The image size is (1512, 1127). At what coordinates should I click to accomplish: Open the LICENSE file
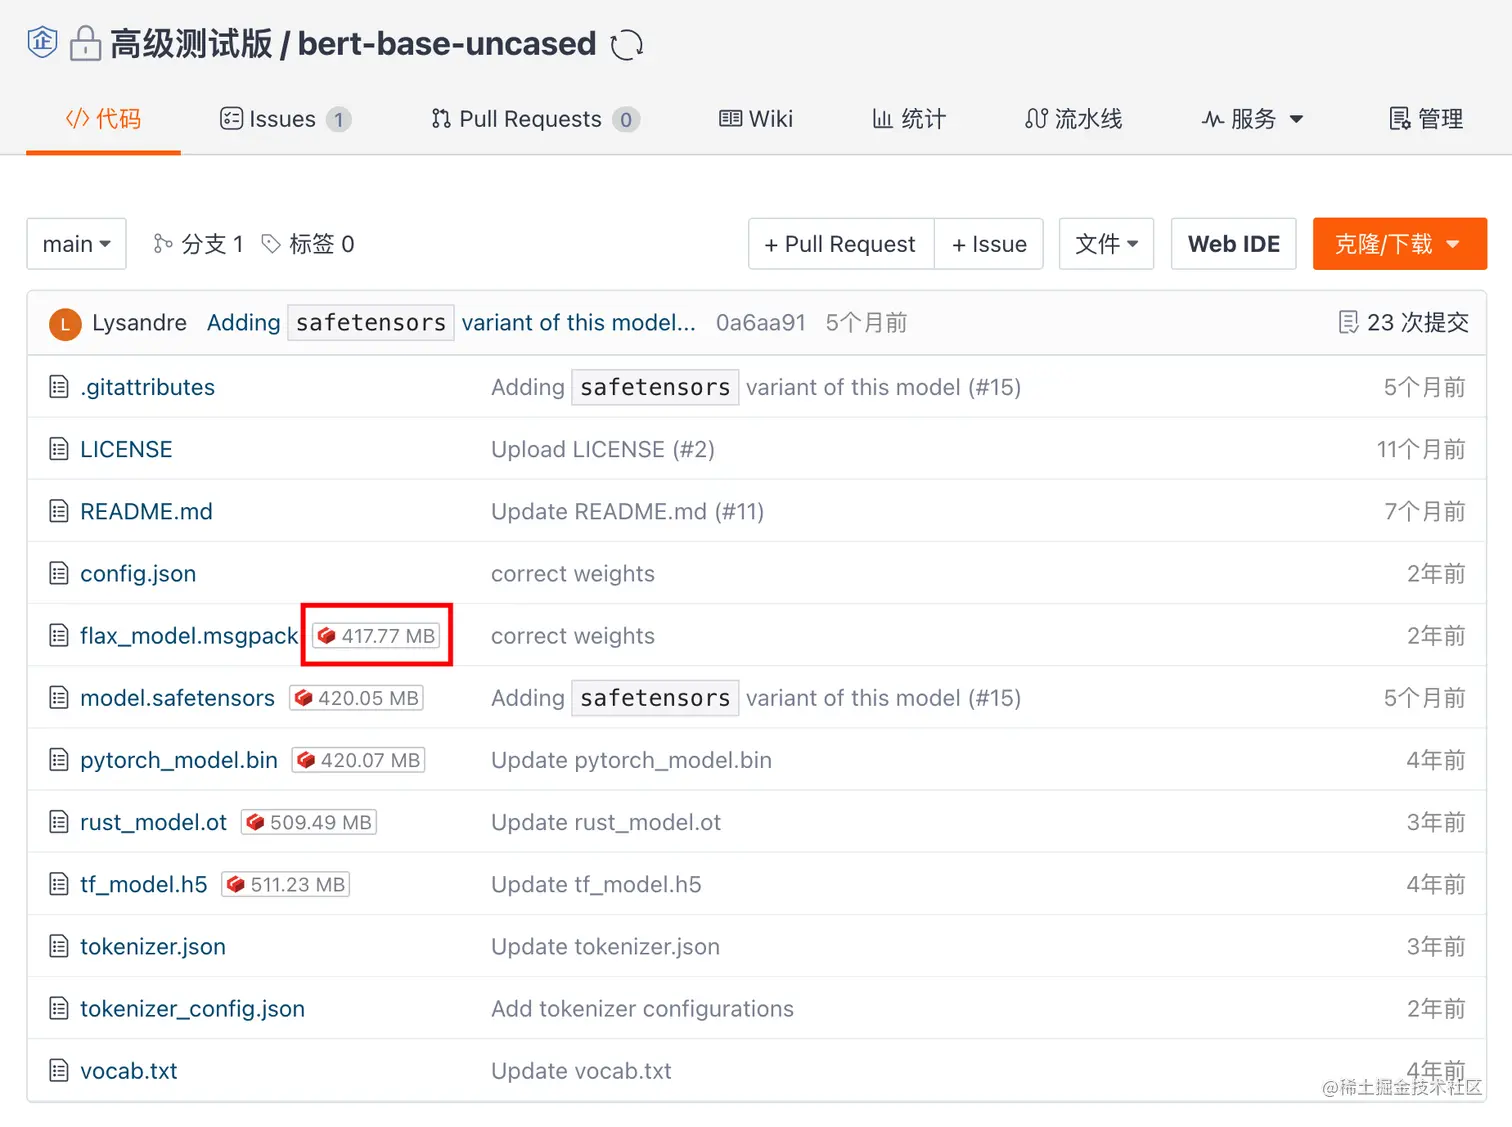click(126, 449)
